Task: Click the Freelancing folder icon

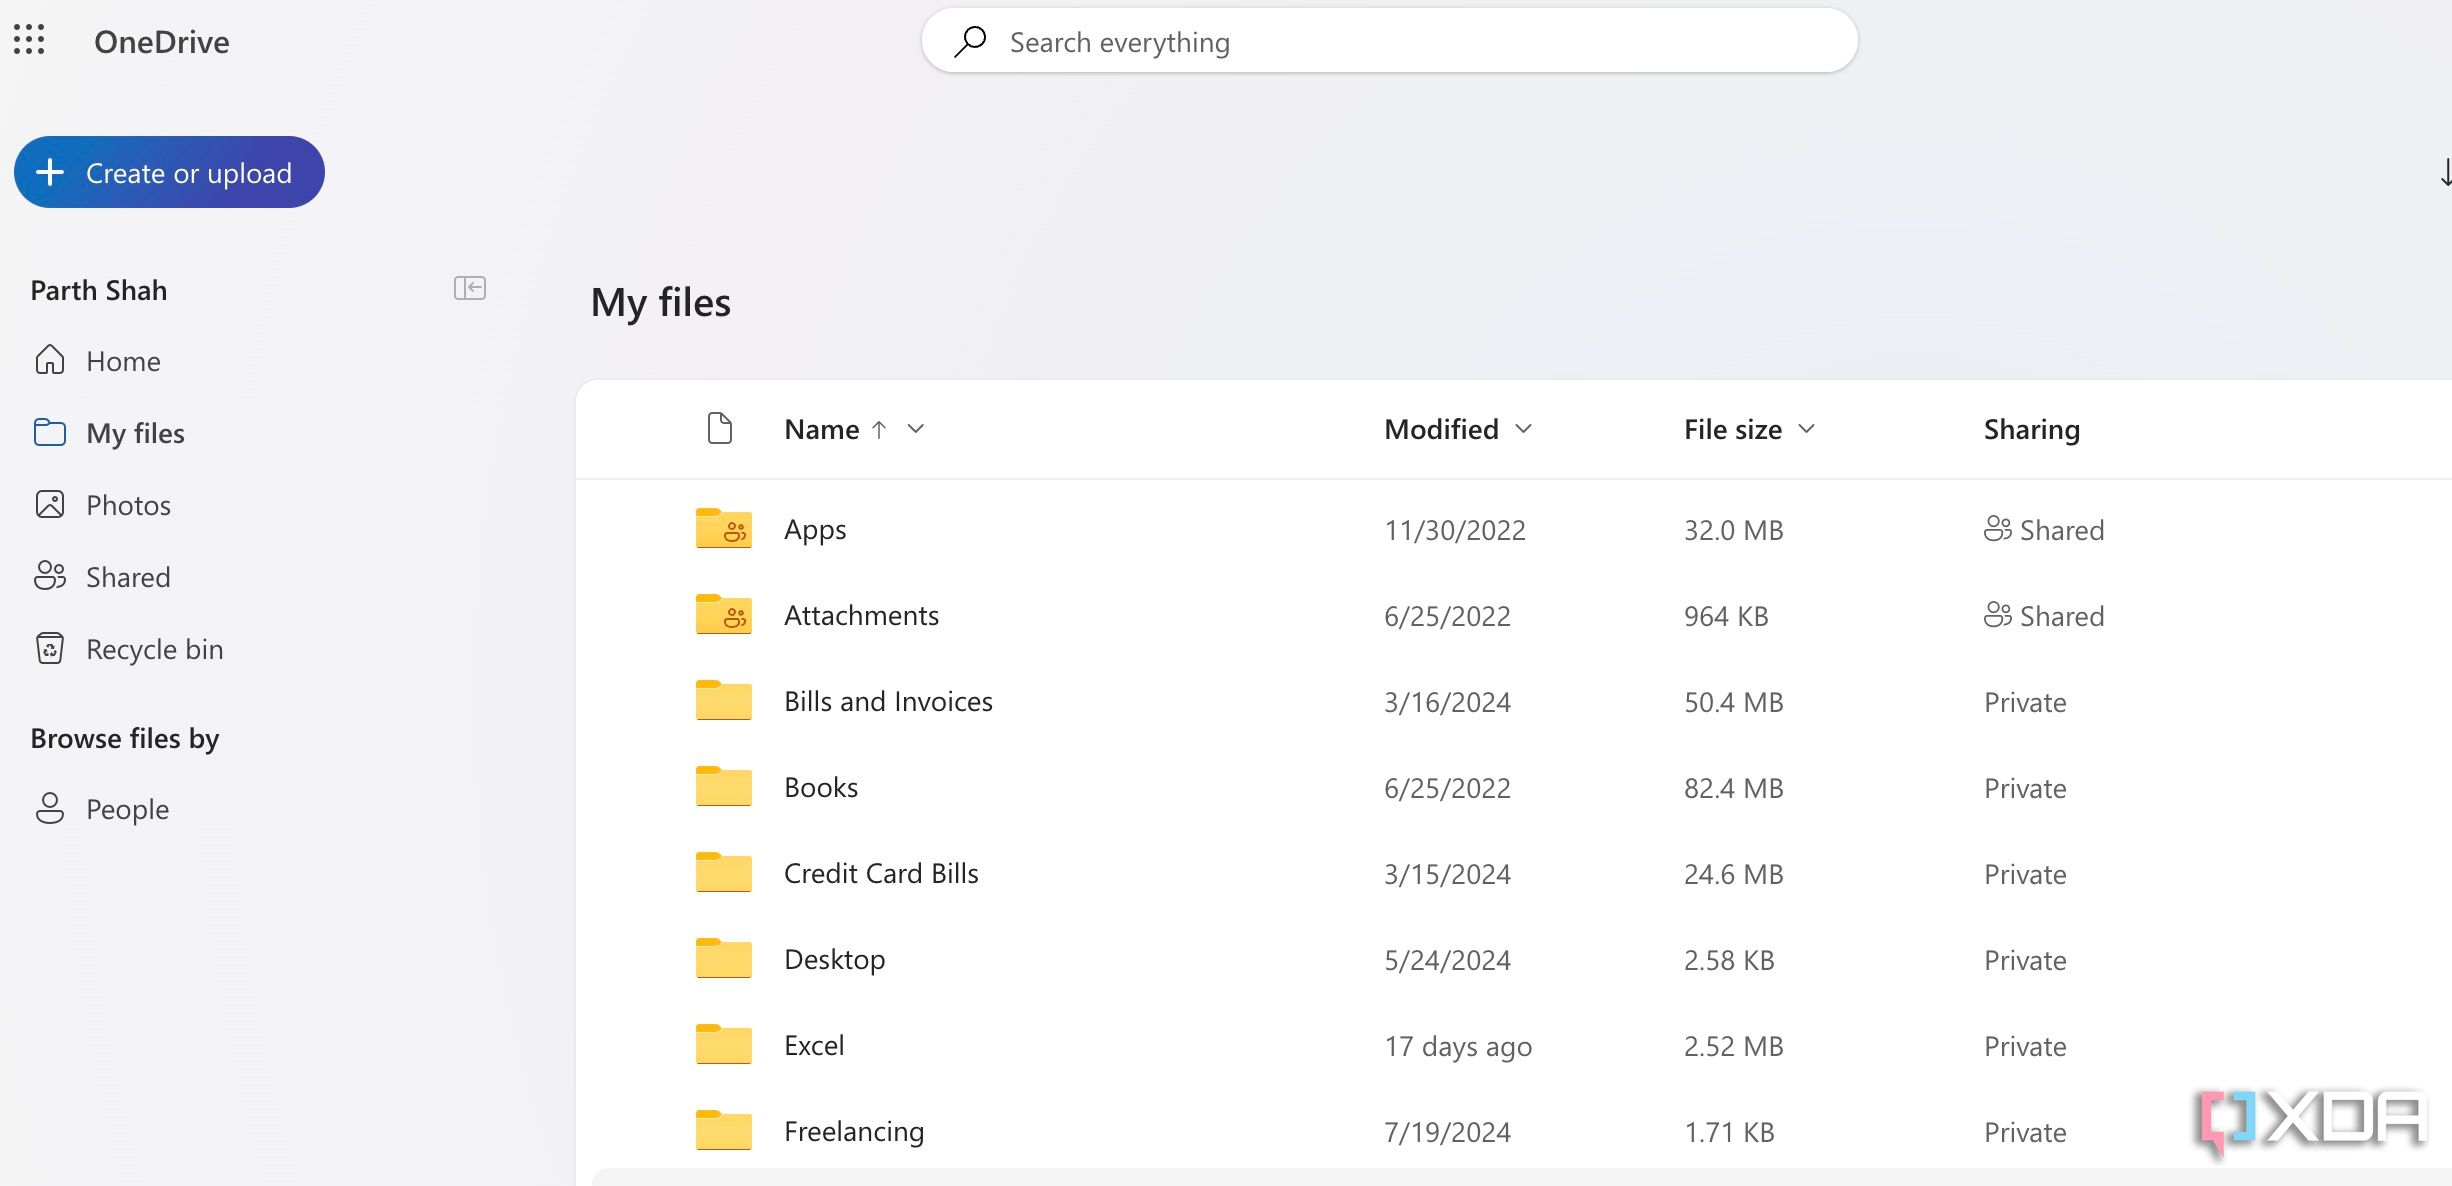Action: point(724,1130)
